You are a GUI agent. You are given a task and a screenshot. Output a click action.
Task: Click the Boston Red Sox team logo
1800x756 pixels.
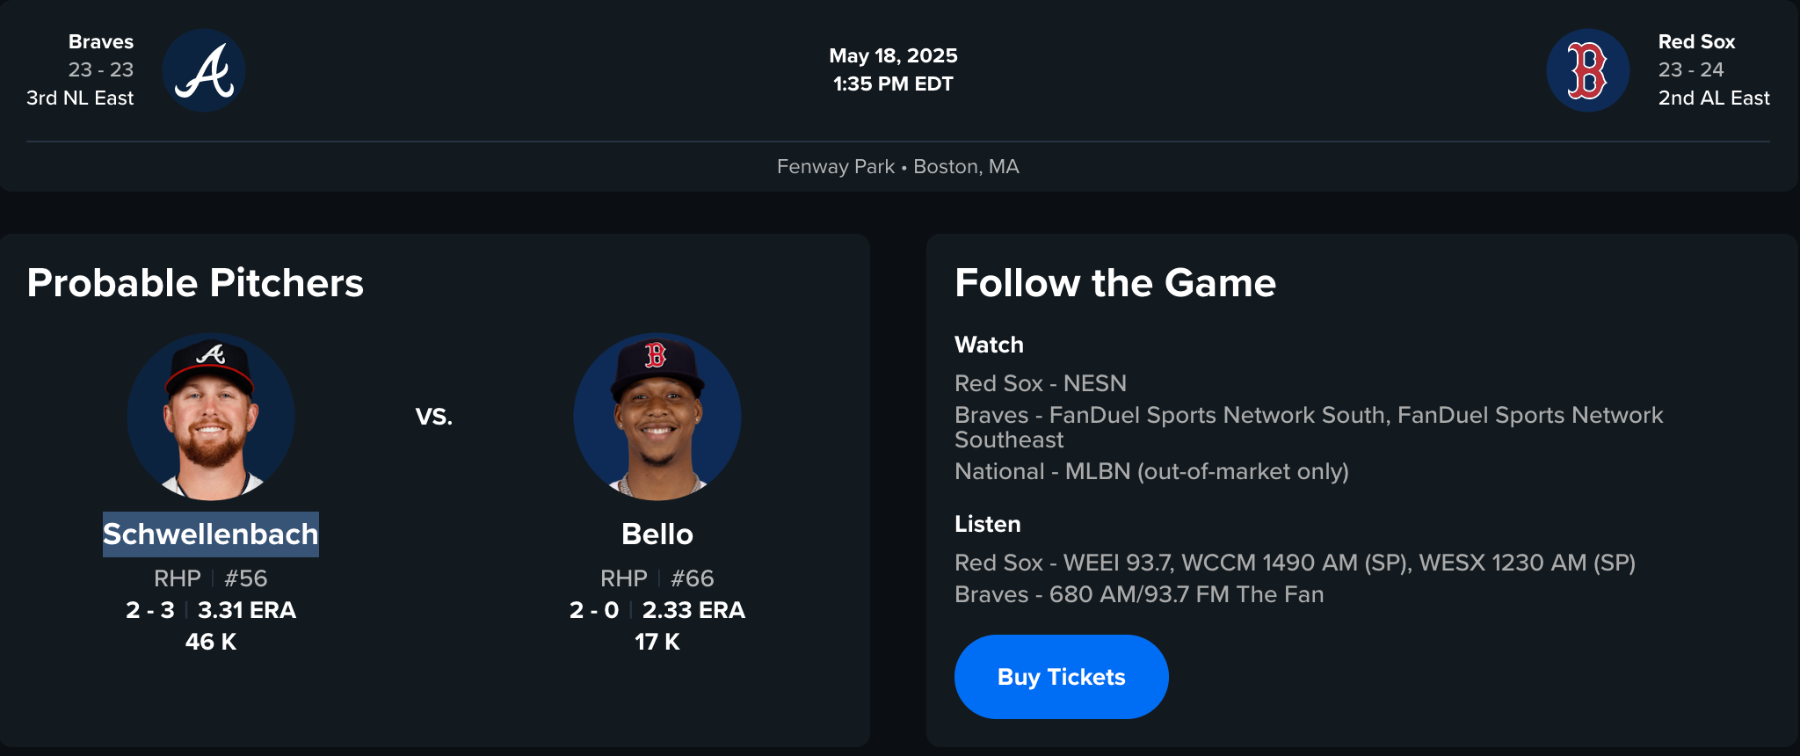[1587, 71]
